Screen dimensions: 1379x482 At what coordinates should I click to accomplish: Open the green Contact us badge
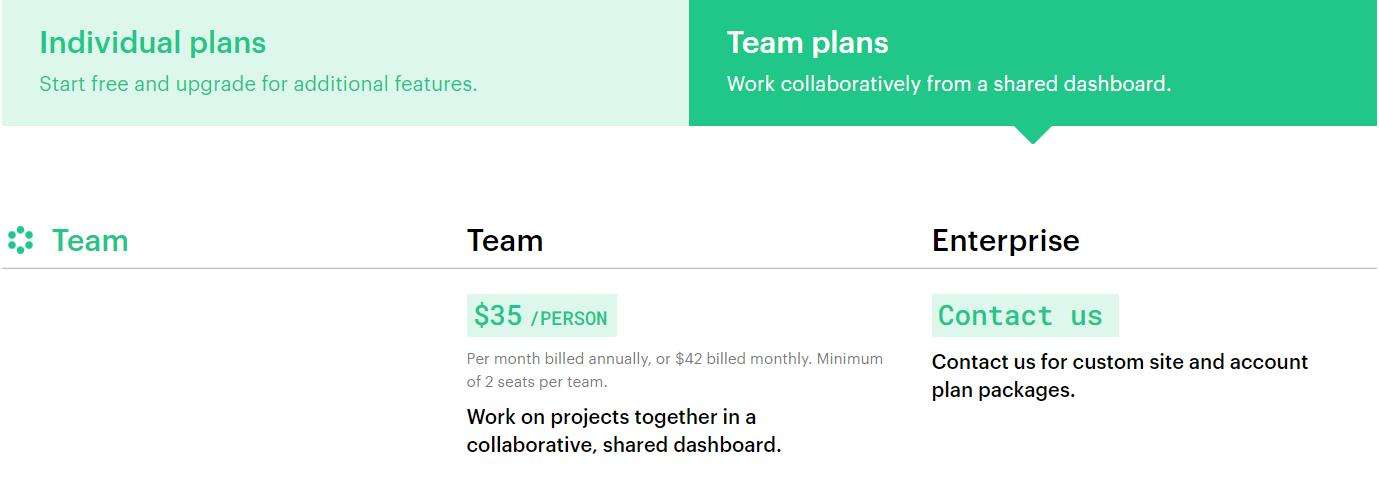pyautogui.click(x=1020, y=316)
